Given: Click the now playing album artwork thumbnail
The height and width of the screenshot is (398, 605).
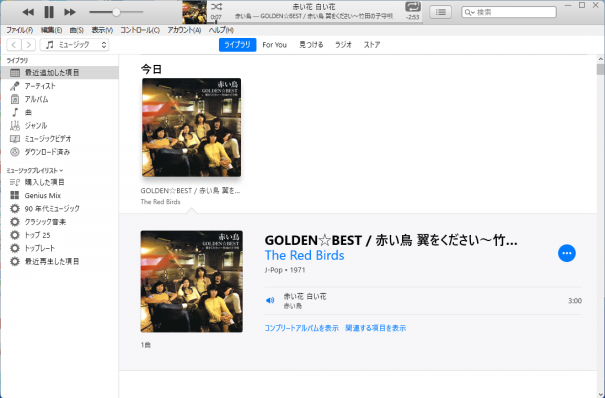Looking at the screenshot, I should tap(194, 12).
